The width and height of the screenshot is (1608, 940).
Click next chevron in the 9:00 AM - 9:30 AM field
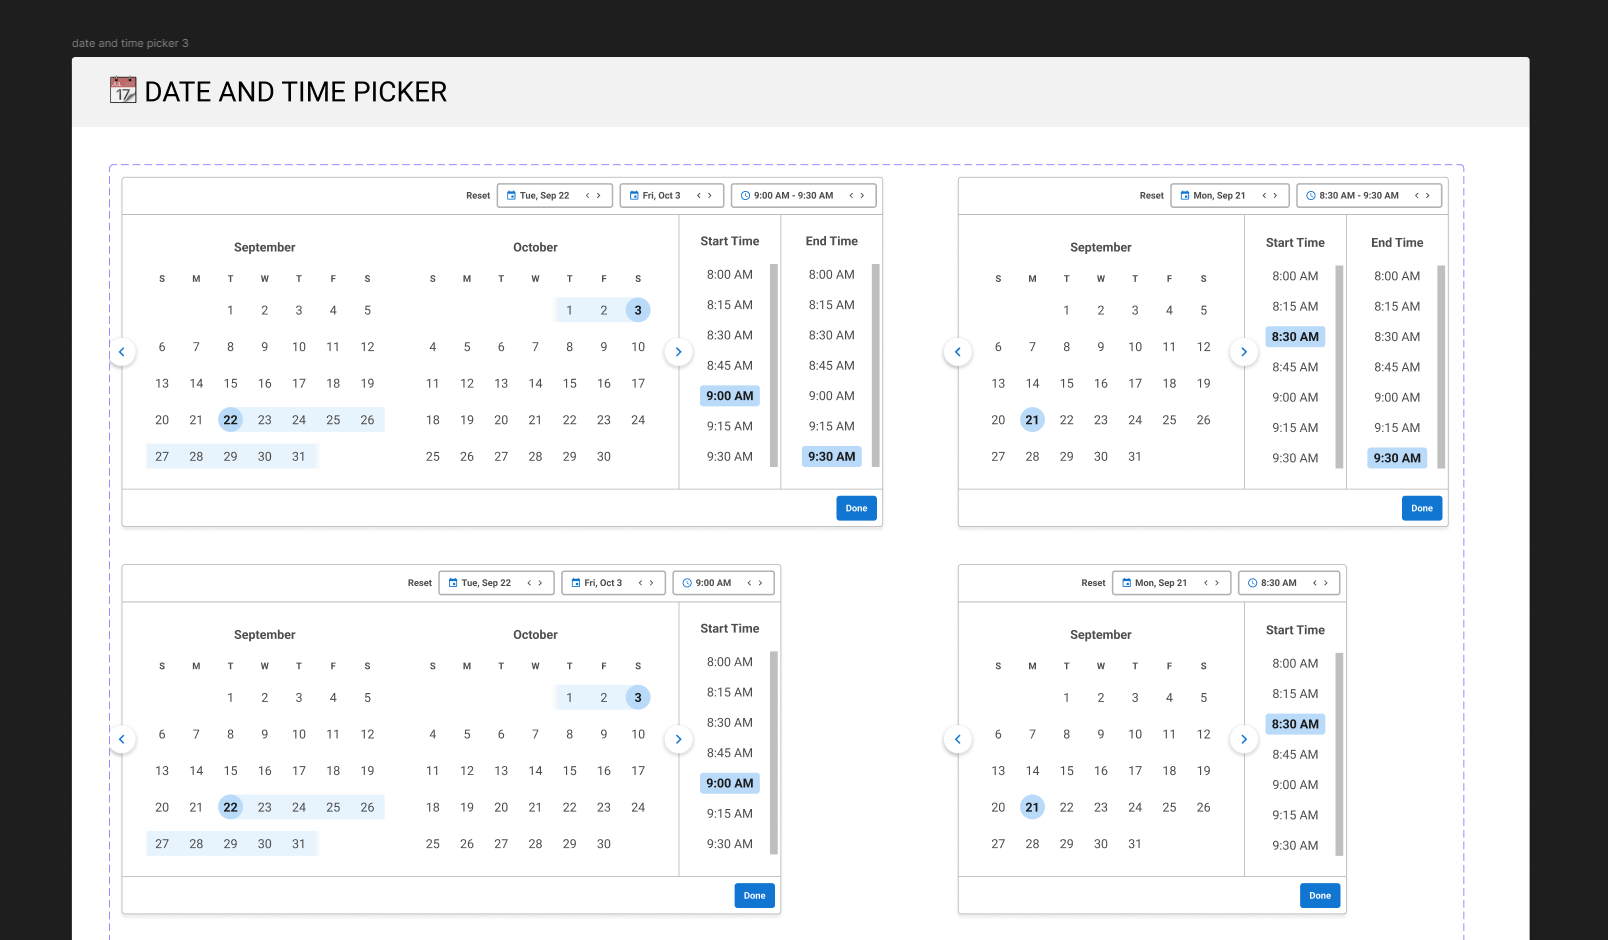(862, 196)
